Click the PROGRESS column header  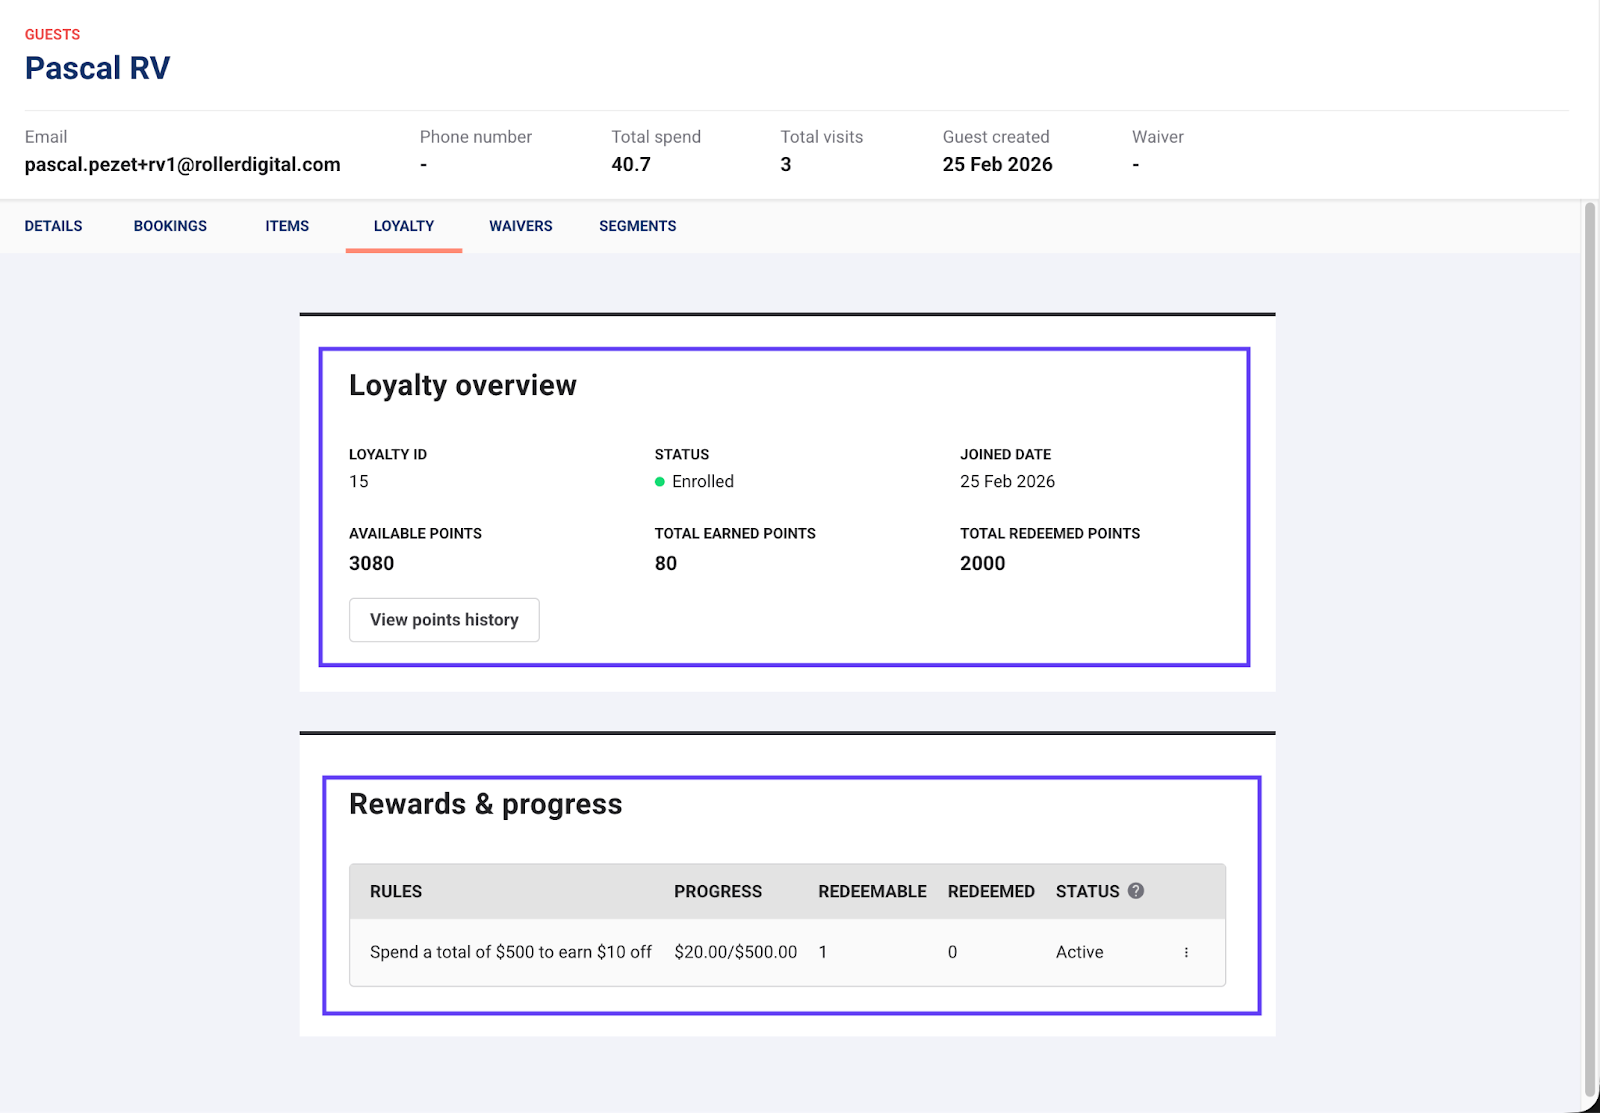717,891
